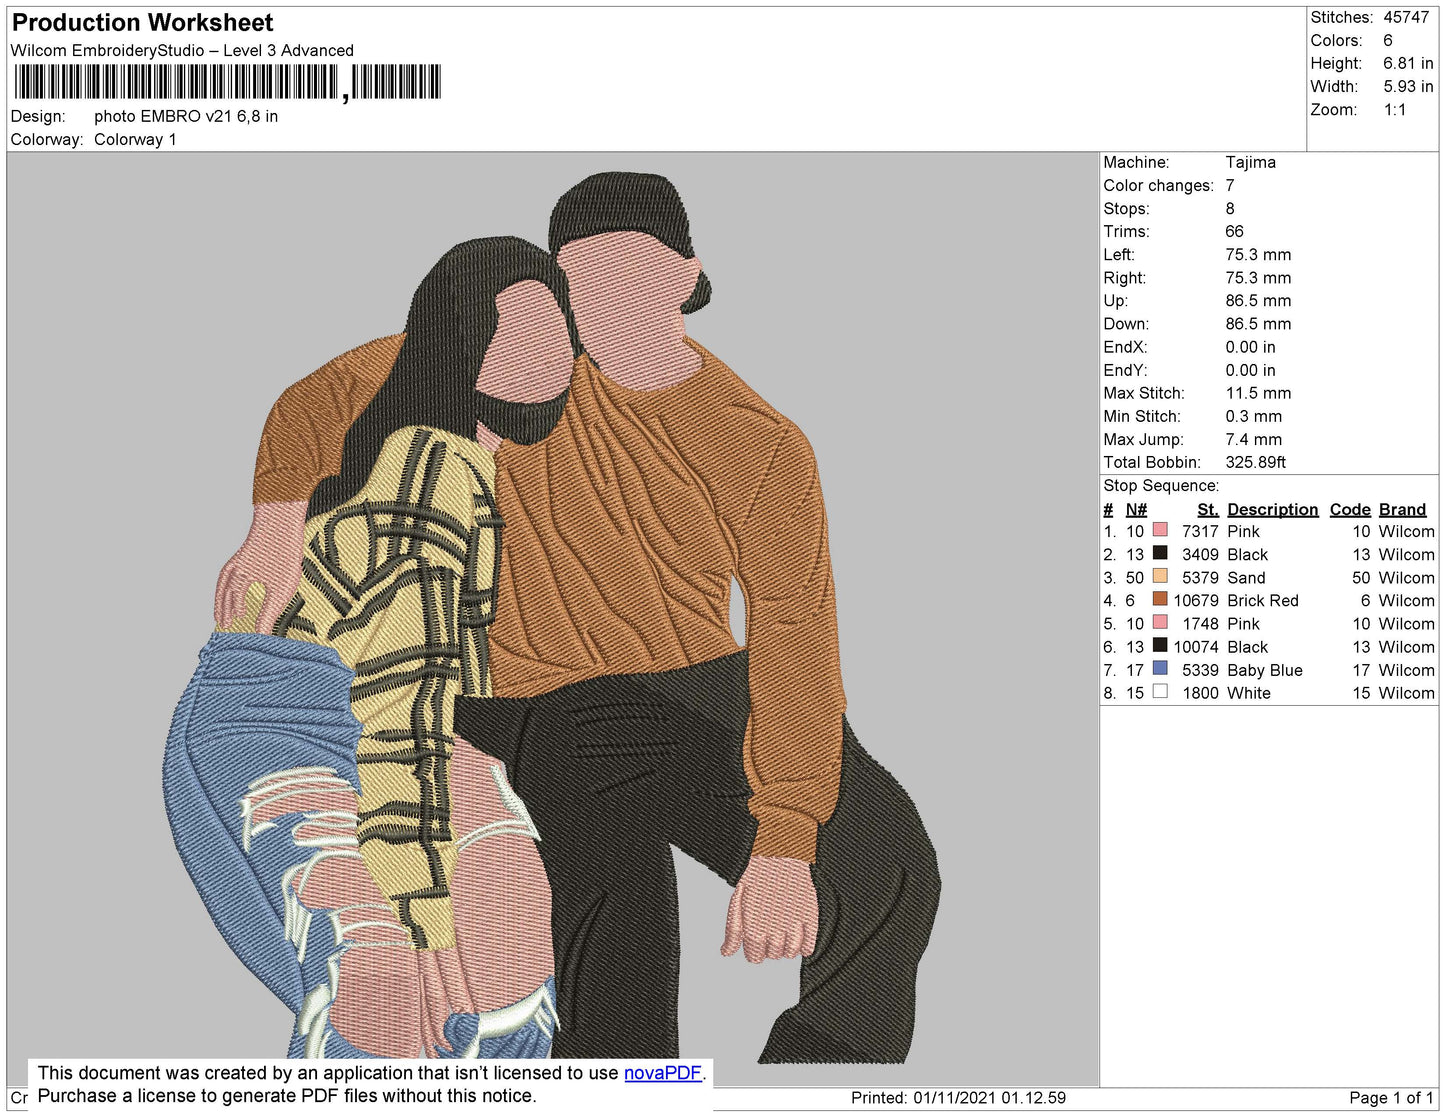Click the 'Stop Sequence:' heading
This screenshot has width=1445, height=1117.
(x=1161, y=486)
